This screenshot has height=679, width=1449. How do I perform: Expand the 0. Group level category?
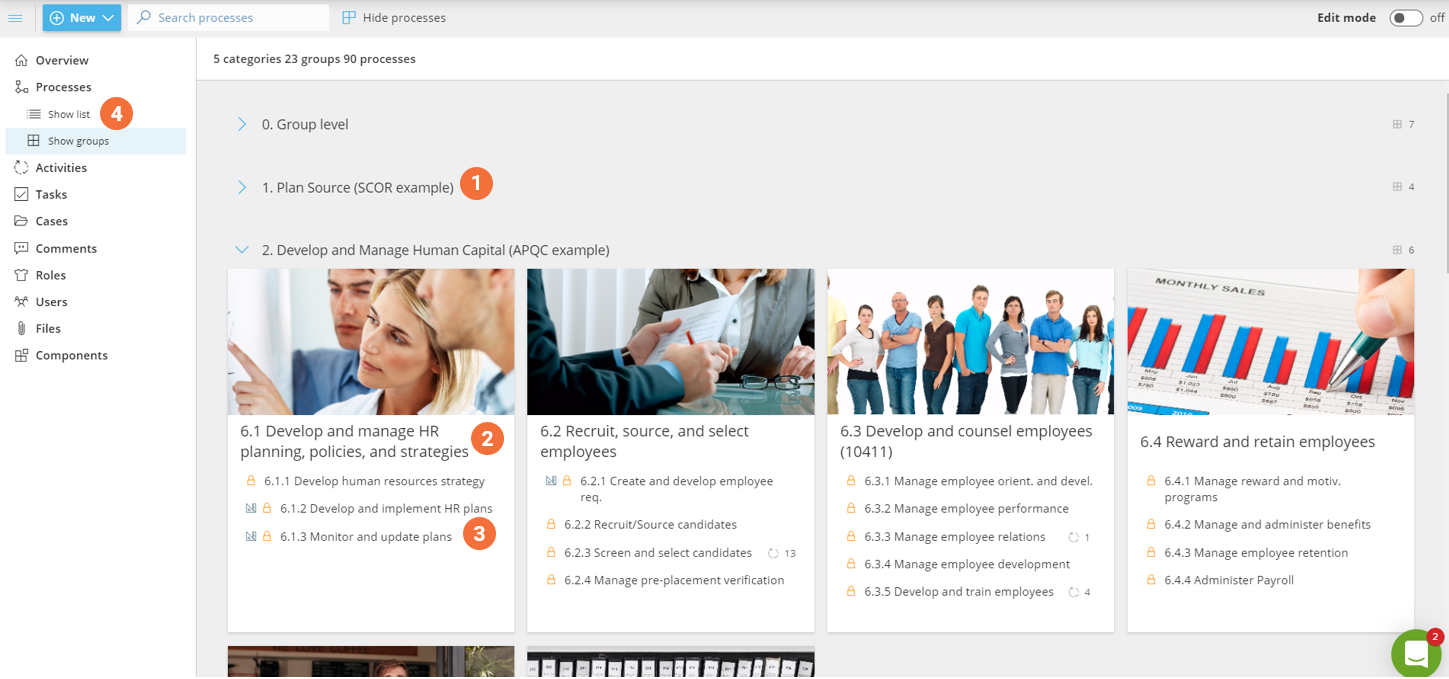point(242,124)
